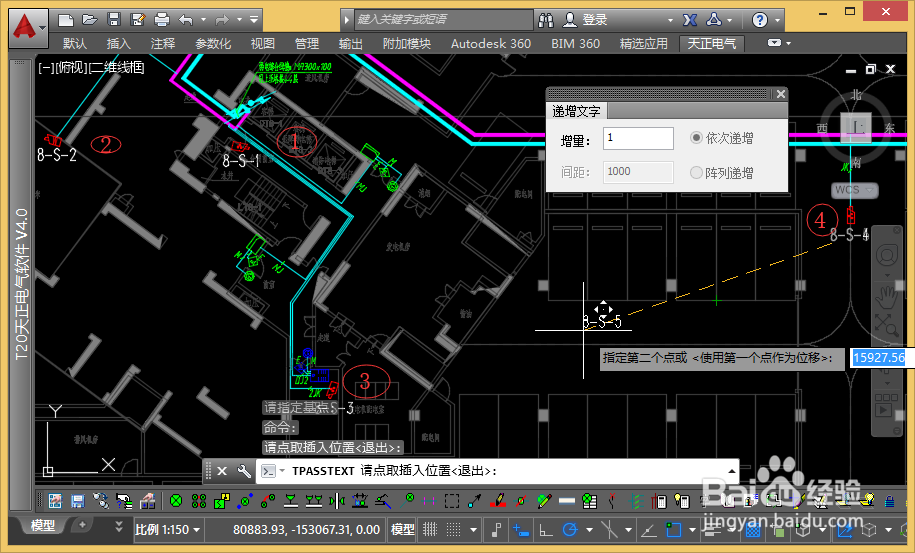The width and height of the screenshot is (915, 553).
Task: Open the WCS coordinate system dropdown
Action: pyautogui.click(x=855, y=190)
